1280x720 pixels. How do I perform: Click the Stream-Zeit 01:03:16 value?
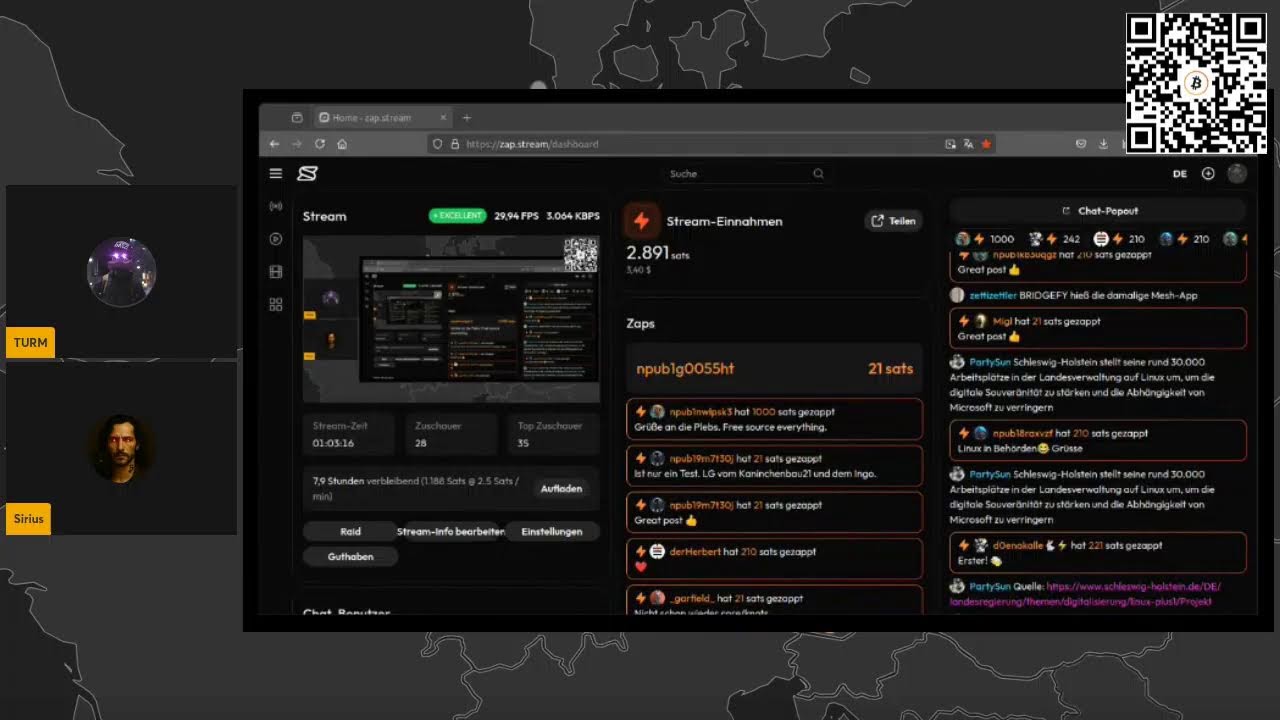(x=333, y=443)
